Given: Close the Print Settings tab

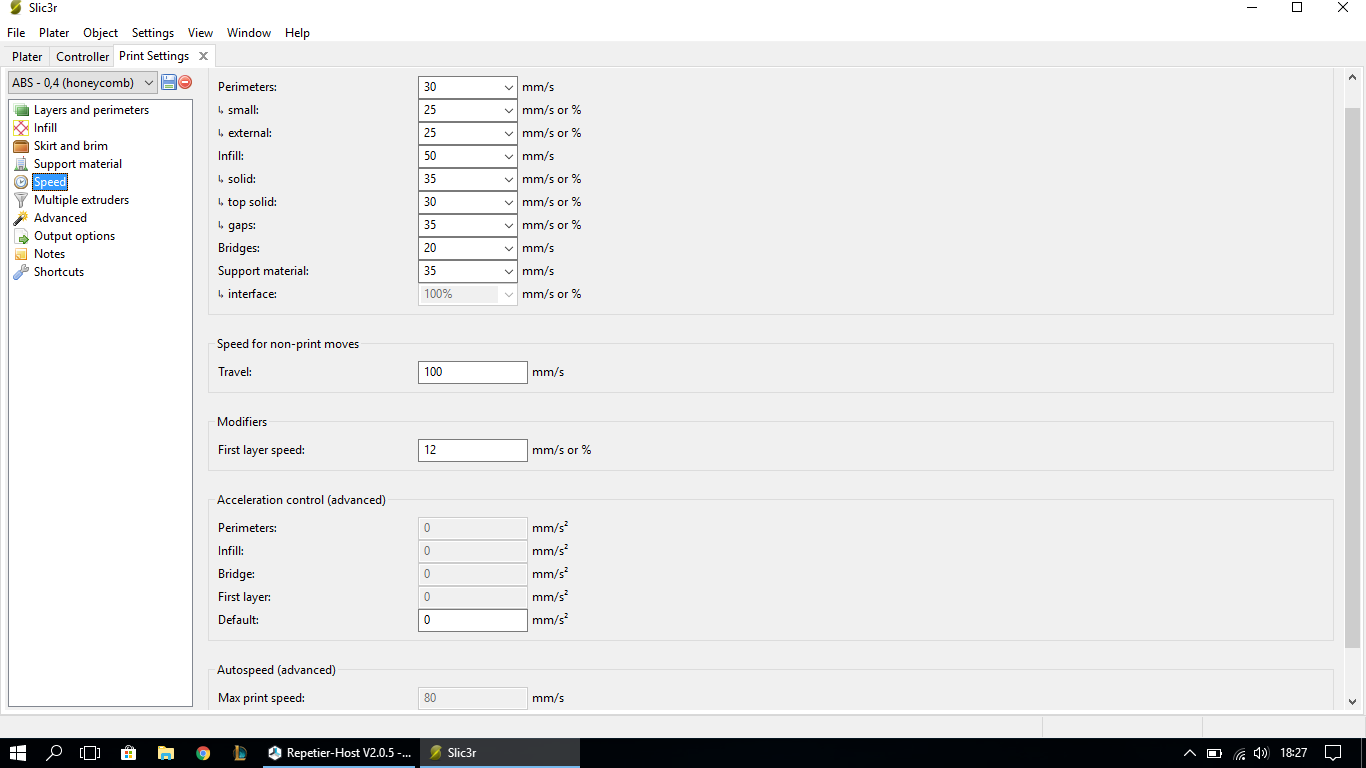Looking at the screenshot, I should (x=203, y=56).
